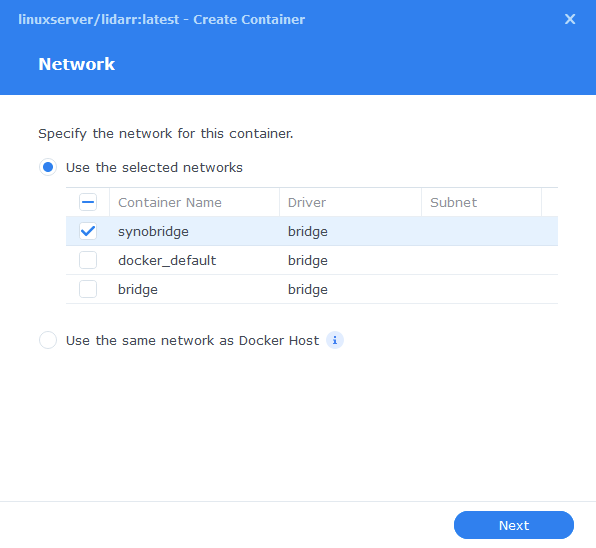
Task: Click the Network heading in blue banner
Action: pos(76,64)
